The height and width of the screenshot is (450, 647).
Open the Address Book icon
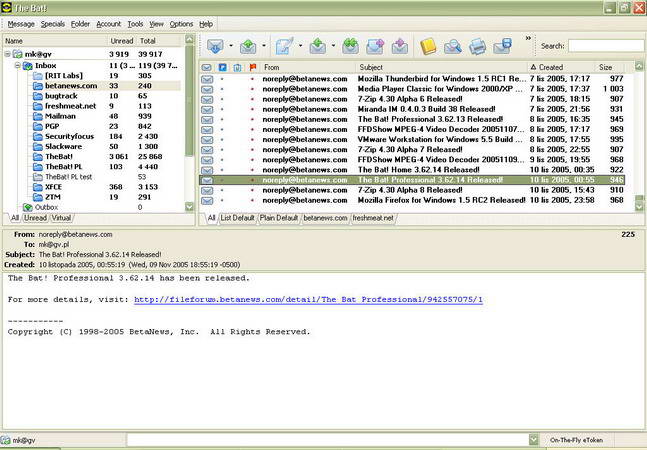pyautogui.click(x=428, y=46)
